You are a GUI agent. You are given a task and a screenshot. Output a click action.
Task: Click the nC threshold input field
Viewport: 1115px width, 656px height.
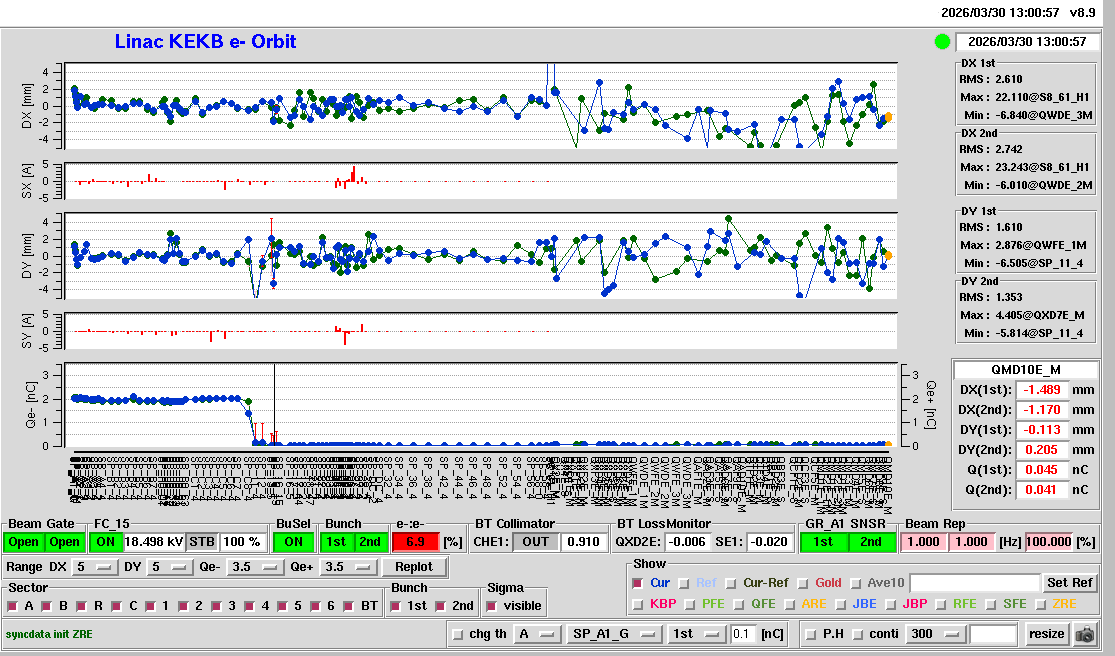[x=742, y=634]
